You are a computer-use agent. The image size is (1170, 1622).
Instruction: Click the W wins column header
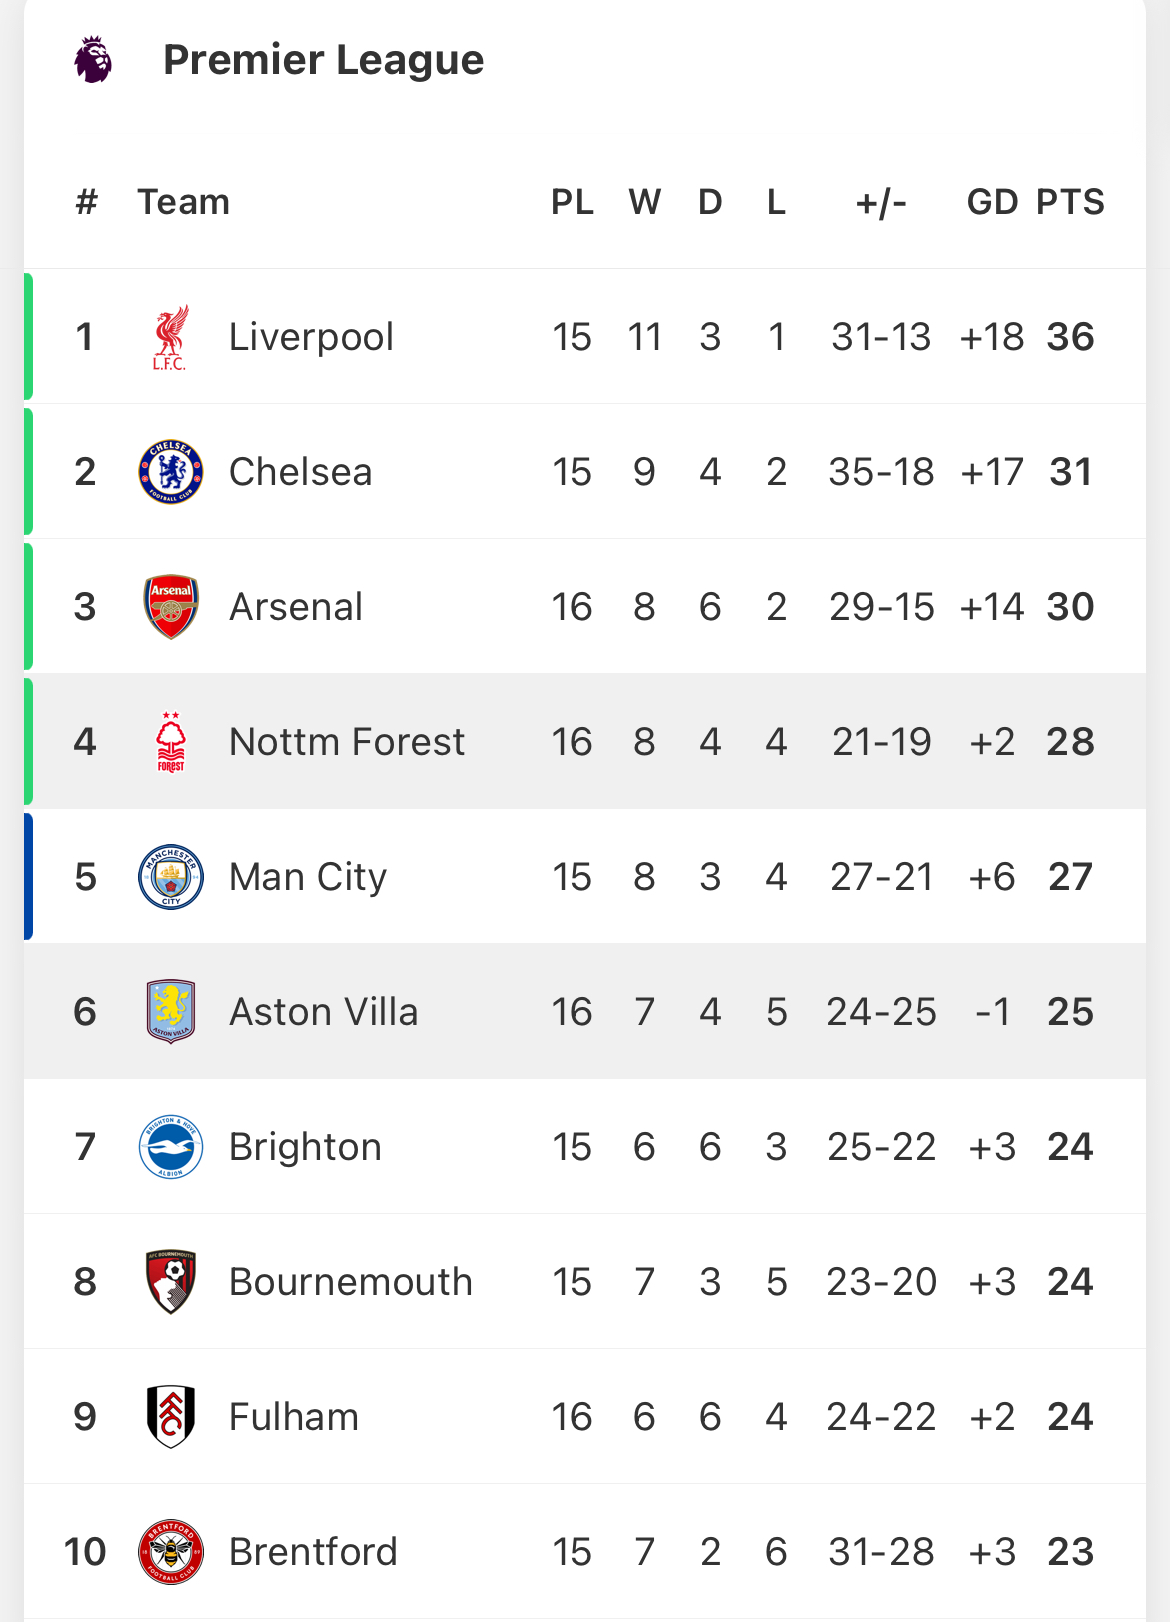[644, 202]
